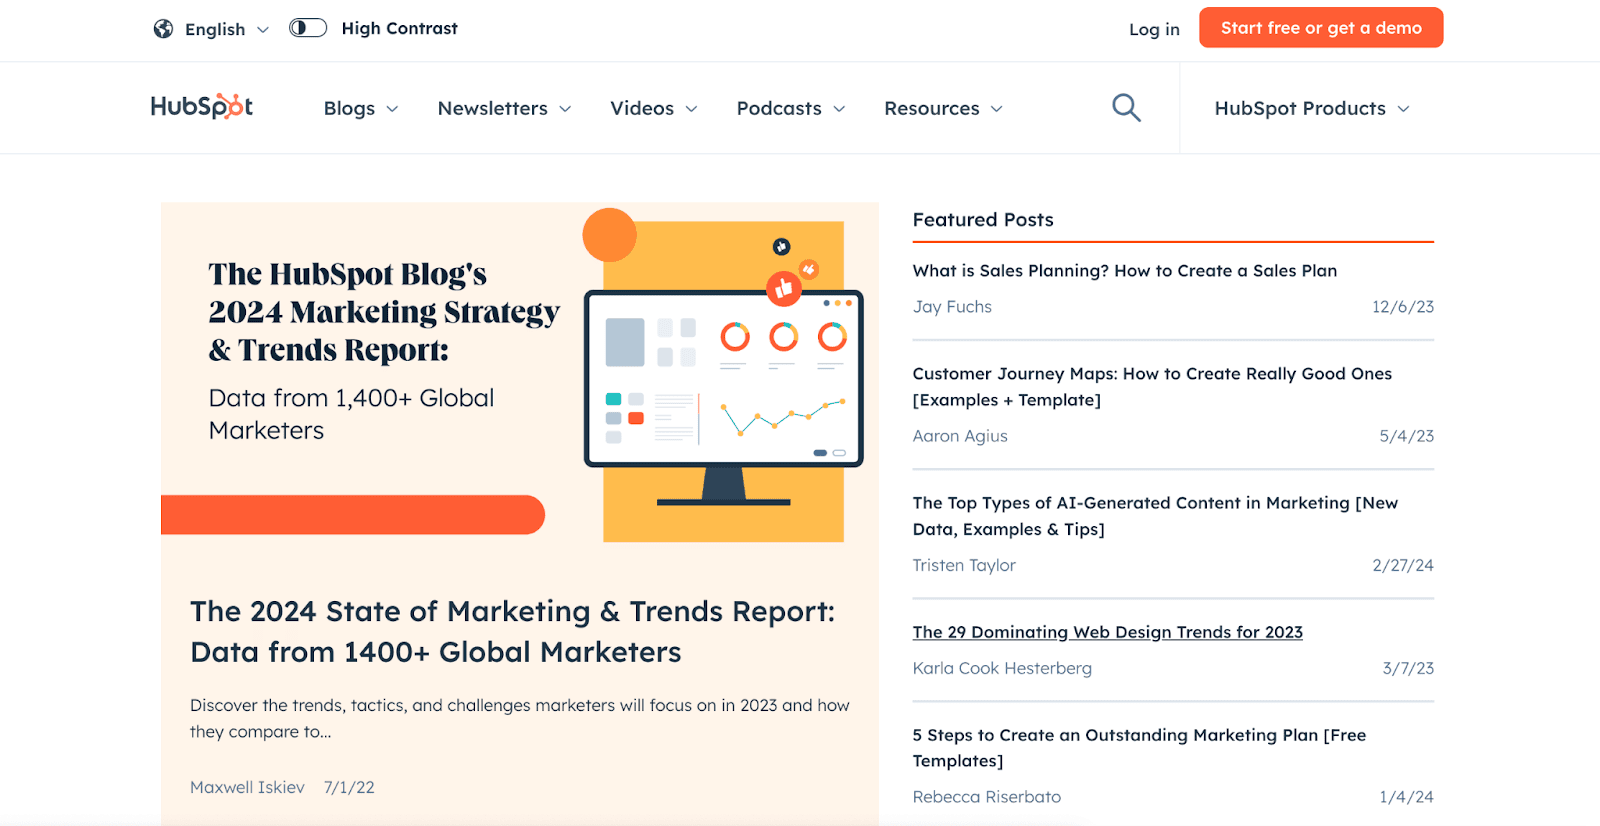The width and height of the screenshot is (1600, 826).
Task: Open the Customer Journey Maps post
Action: point(1152,386)
